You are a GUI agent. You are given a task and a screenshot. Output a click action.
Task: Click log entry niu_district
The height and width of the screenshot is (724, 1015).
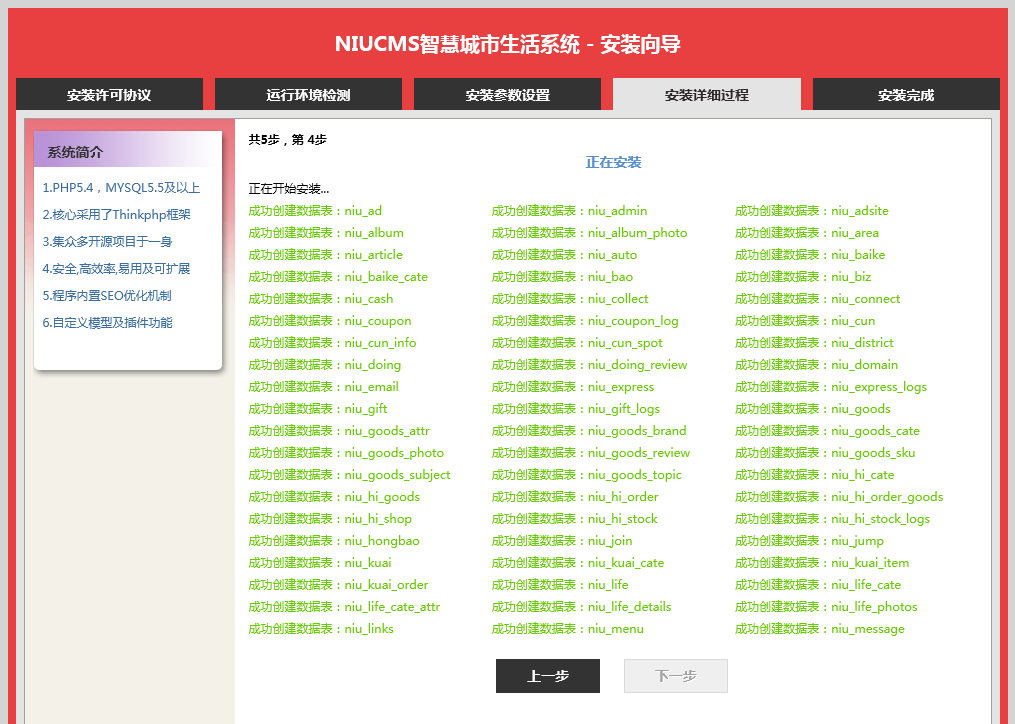pyautogui.click(x=814, y=343)
